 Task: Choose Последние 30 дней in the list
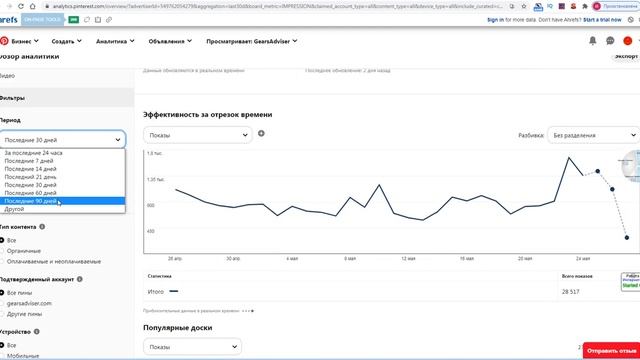coord(62,185)
